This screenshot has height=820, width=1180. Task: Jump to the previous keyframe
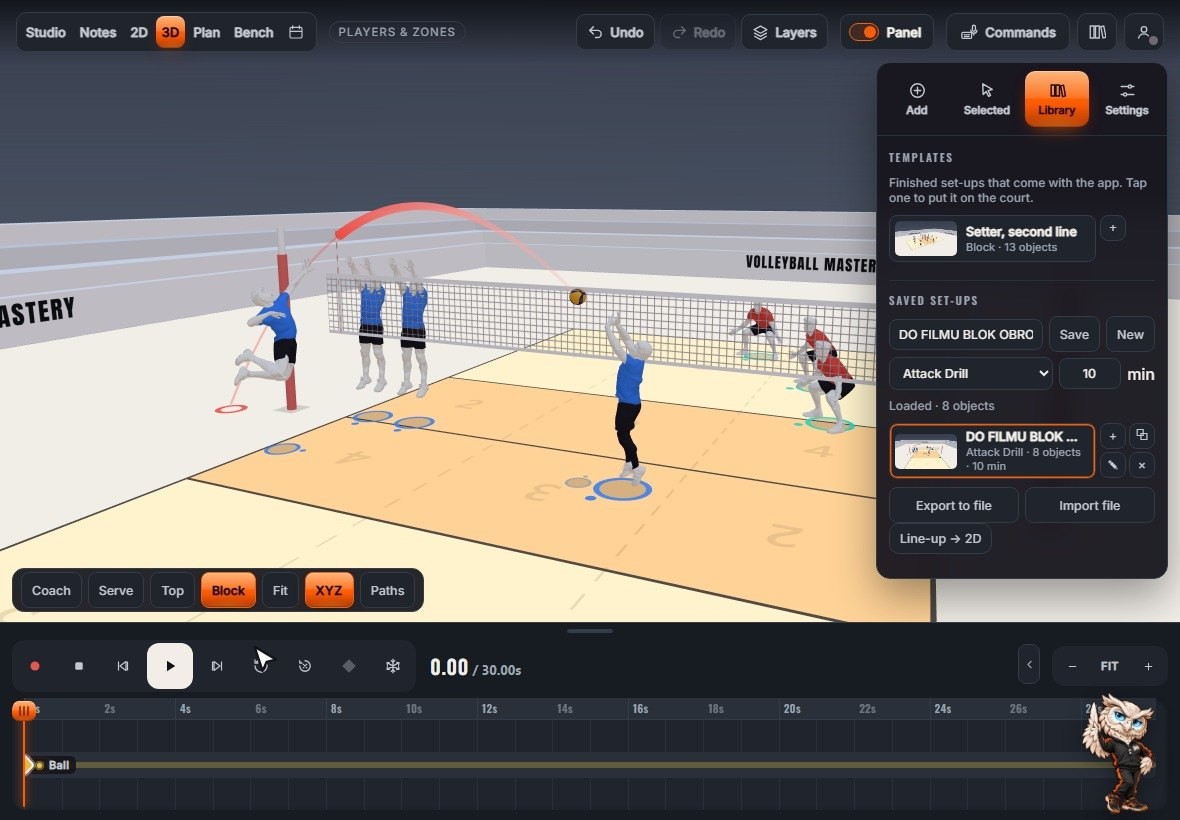pyautogui.click(x=123, y=666)
